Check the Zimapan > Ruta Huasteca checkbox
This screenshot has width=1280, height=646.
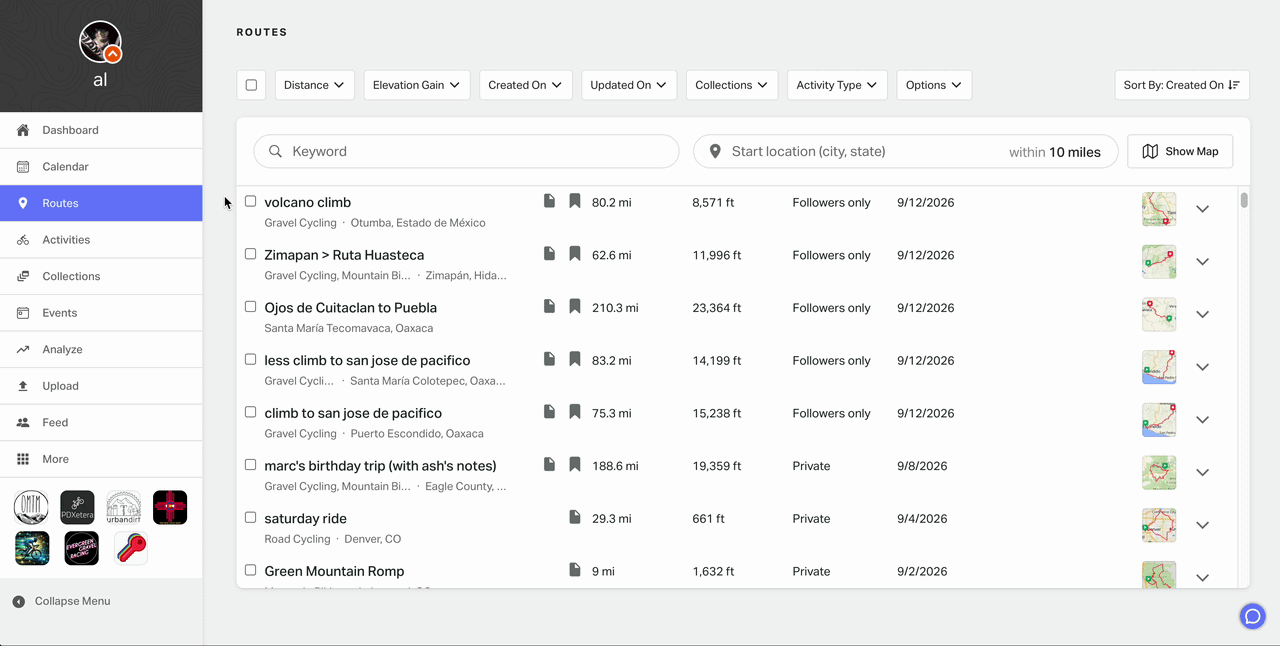click(251, 254)
